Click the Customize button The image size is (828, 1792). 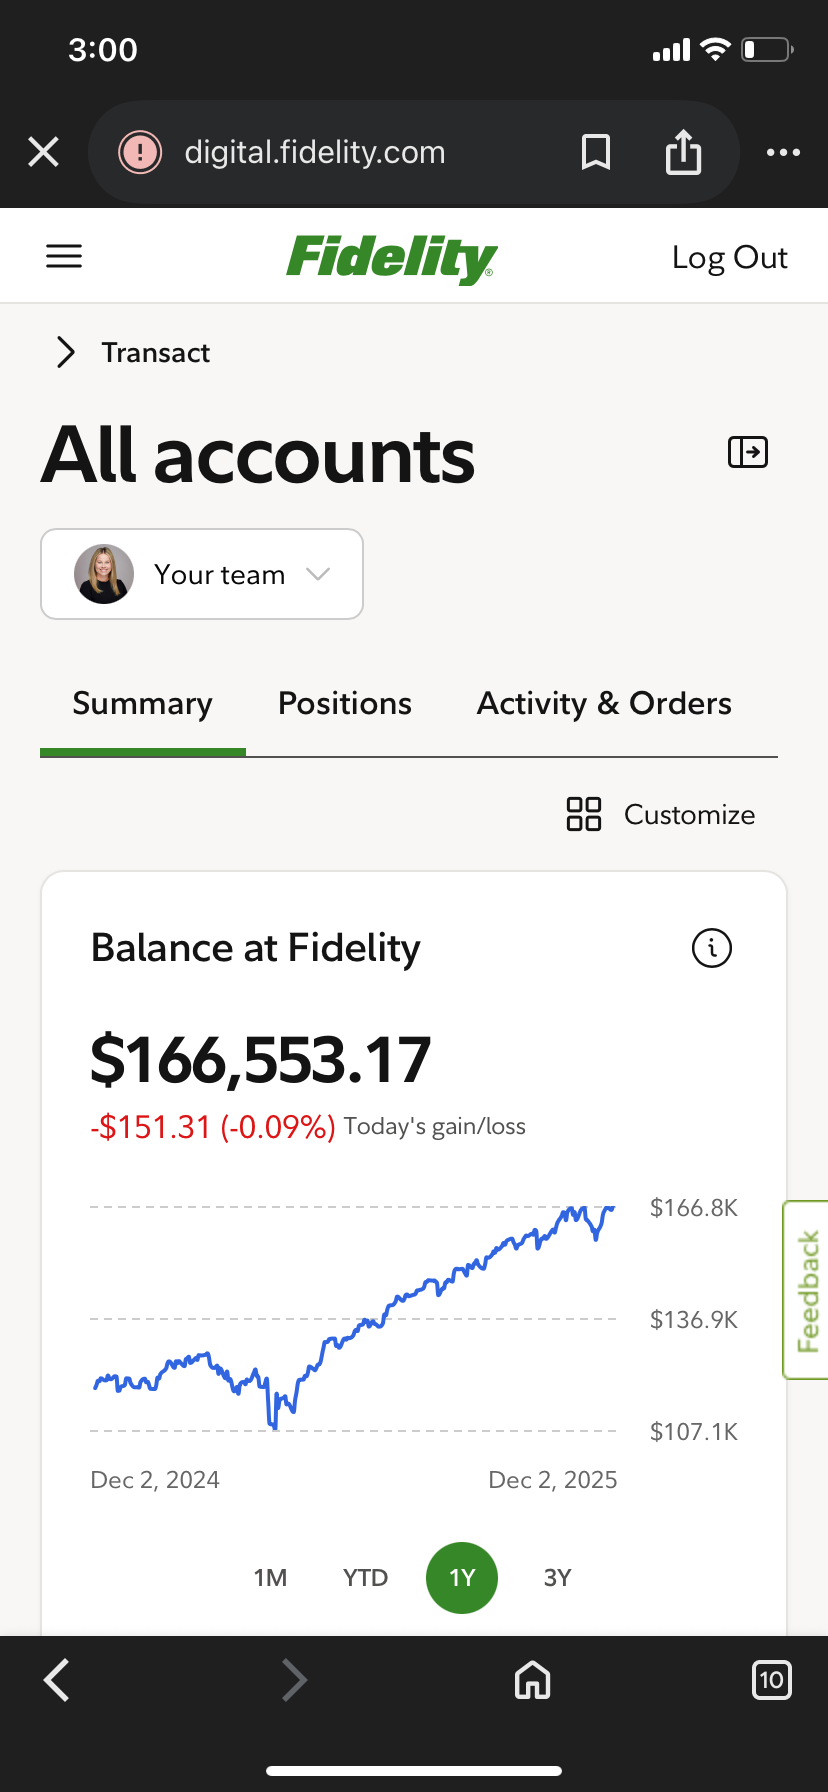click(x=661, y=814)
